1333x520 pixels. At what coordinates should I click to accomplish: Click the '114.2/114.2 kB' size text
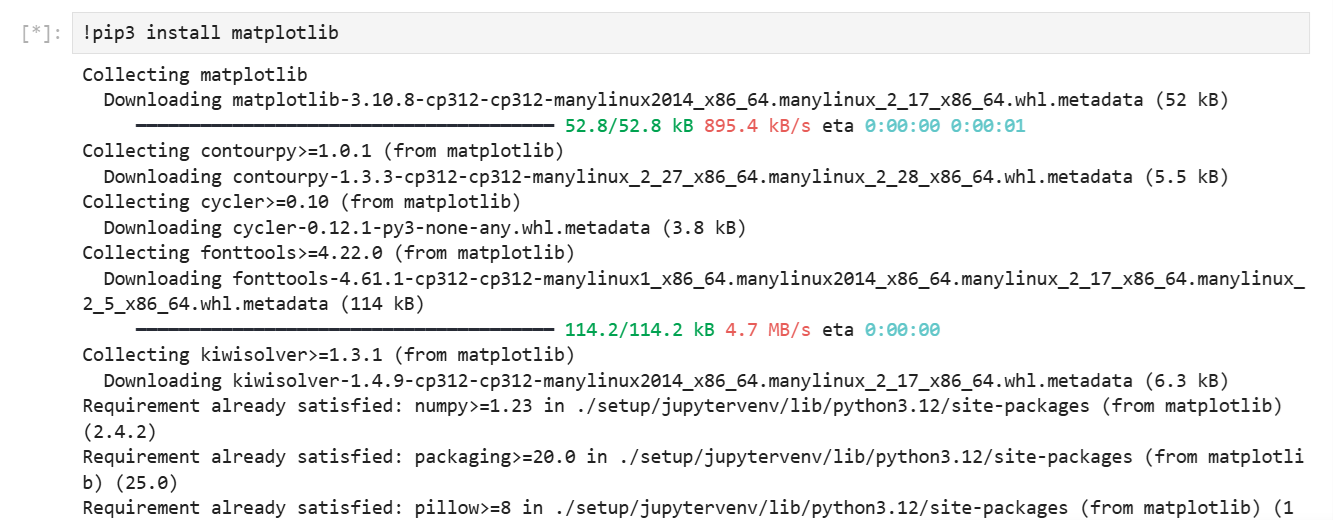coord(640,330)
